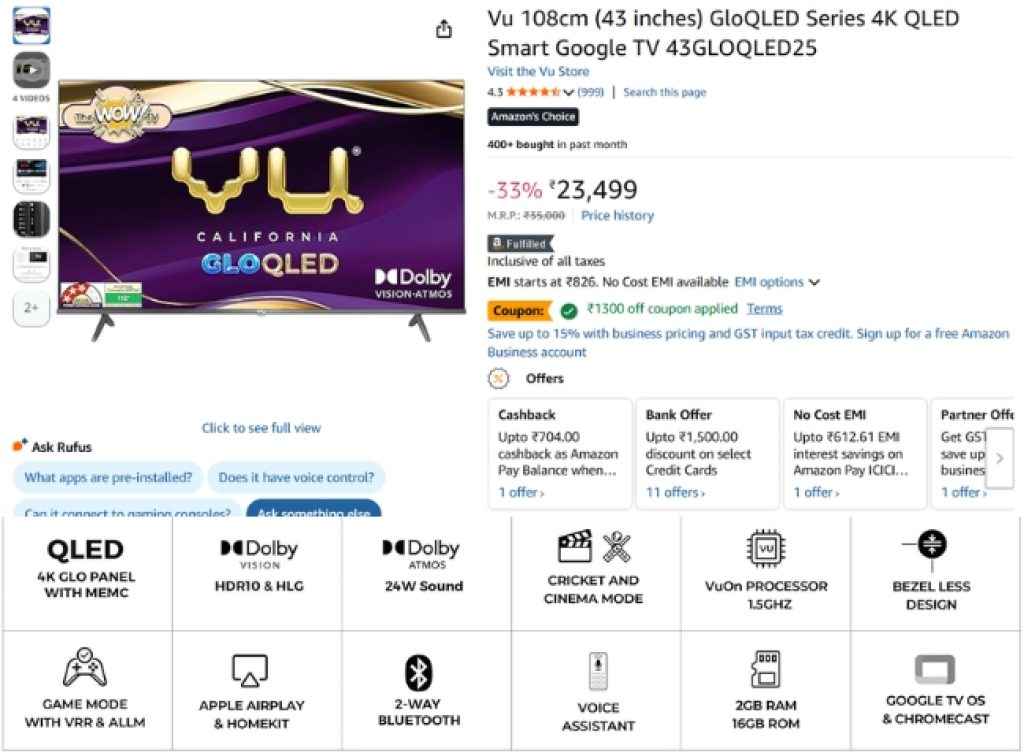Click the Apple AirPlay and HomeKit icon
Image resolution: width=1024 pixels, height=756 pixels.
tap(249, 668)
